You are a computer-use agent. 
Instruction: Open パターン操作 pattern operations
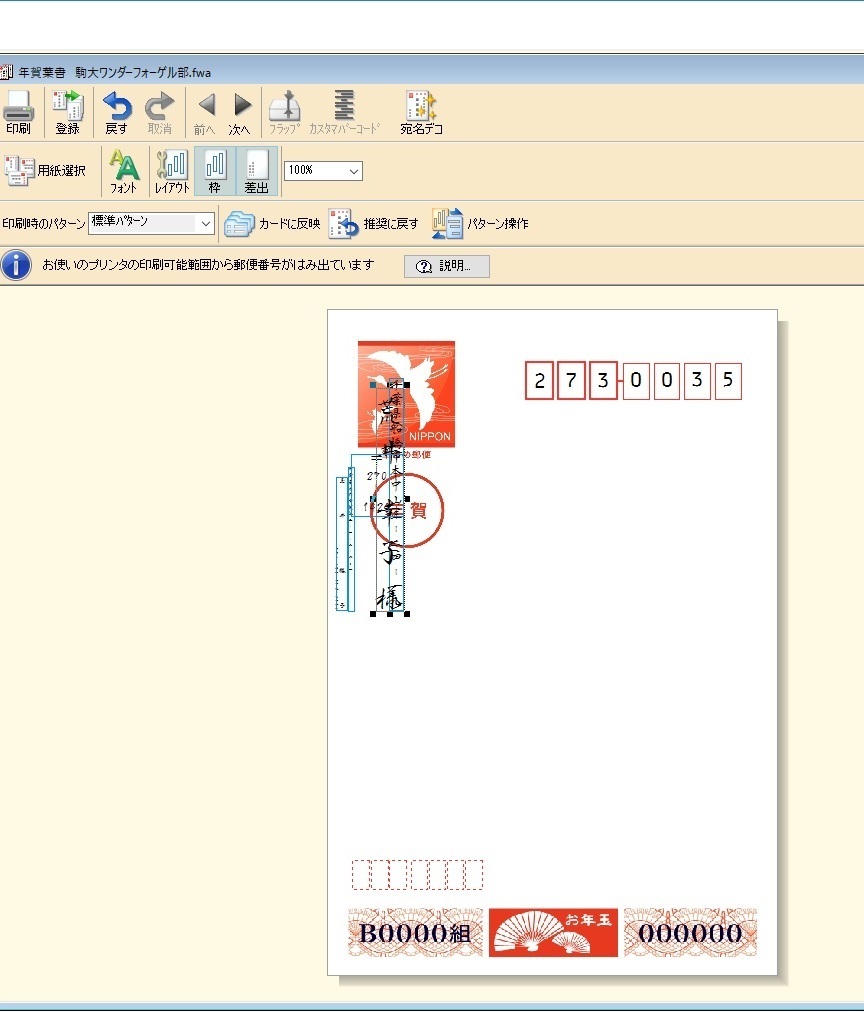480,224
